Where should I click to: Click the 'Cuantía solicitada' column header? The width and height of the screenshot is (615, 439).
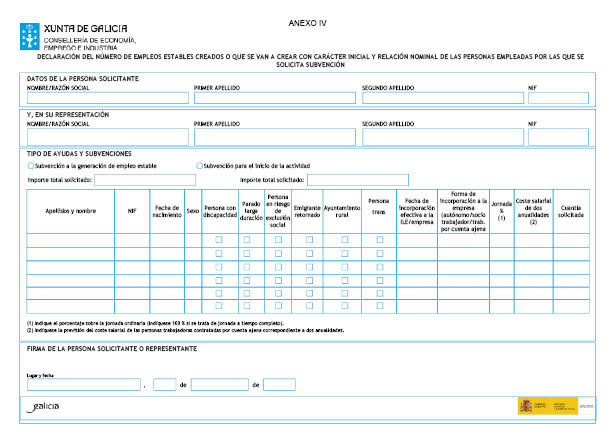[x=571, y=211]
